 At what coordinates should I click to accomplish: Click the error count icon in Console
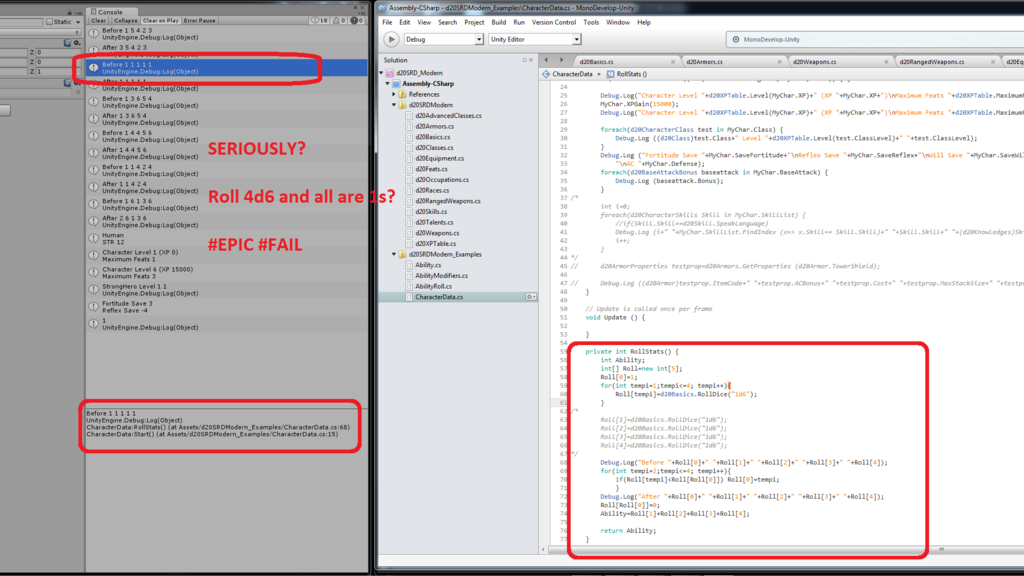[354, 21]
